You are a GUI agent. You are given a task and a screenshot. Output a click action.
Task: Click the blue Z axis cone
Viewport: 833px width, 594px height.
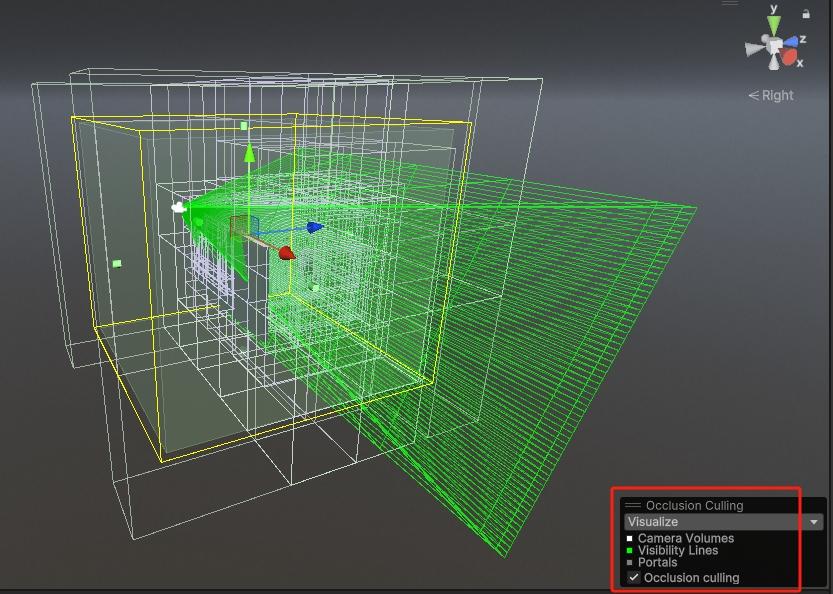790,41
